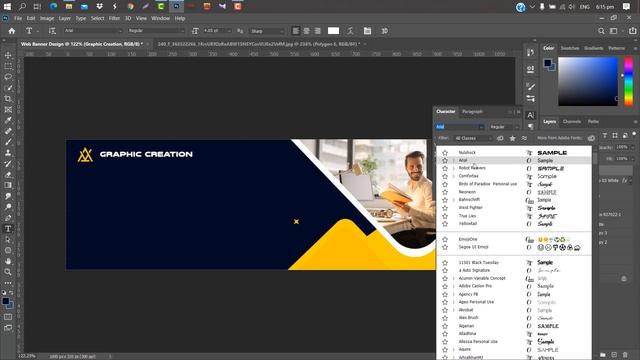Select the Move tool

pyautogui.click(x=8, y=55)
